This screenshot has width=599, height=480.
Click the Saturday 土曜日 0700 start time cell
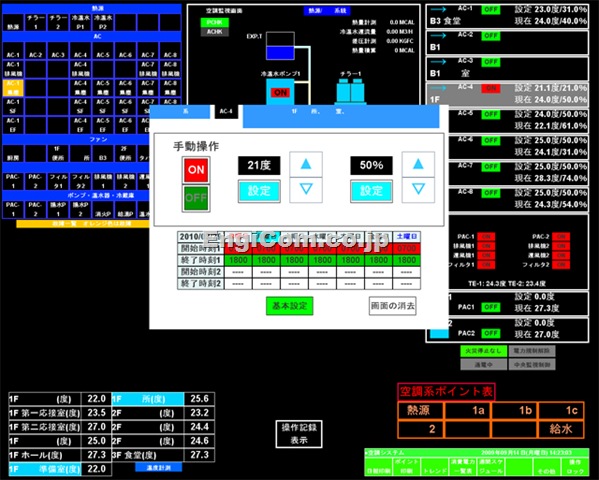coord(406,248)
